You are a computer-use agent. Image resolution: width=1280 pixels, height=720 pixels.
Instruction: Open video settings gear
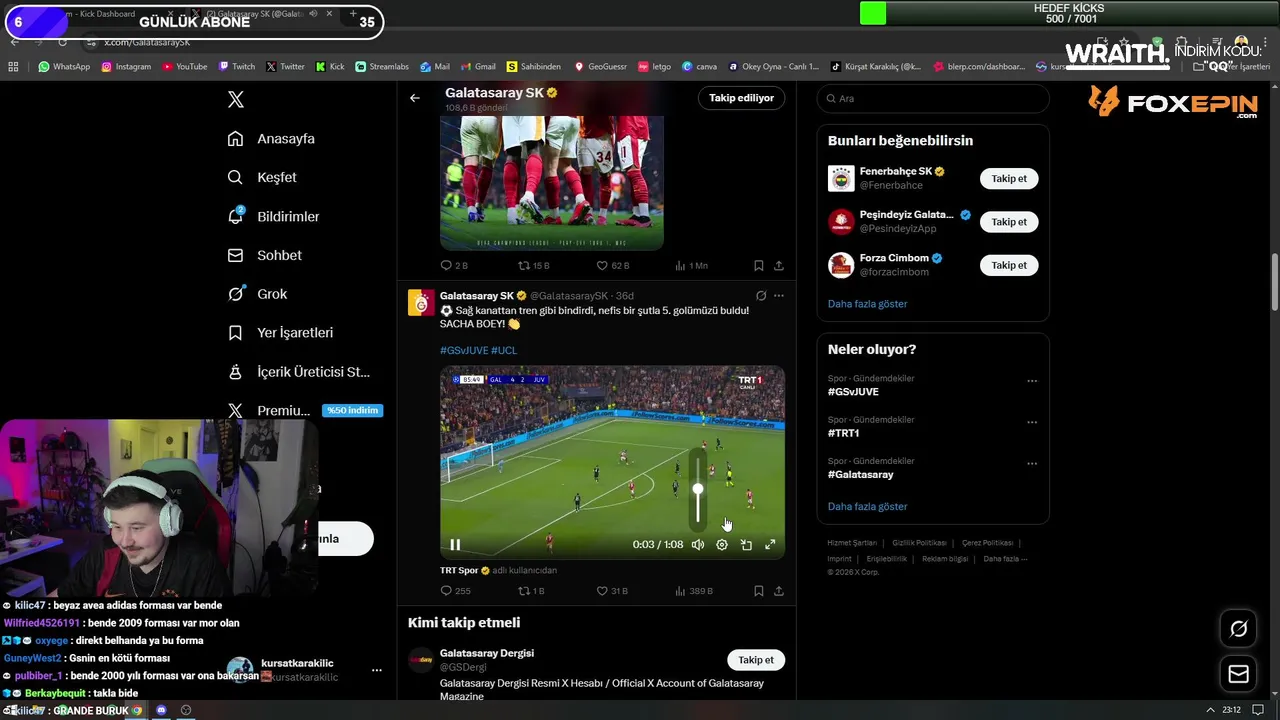(x=722, y=545)
